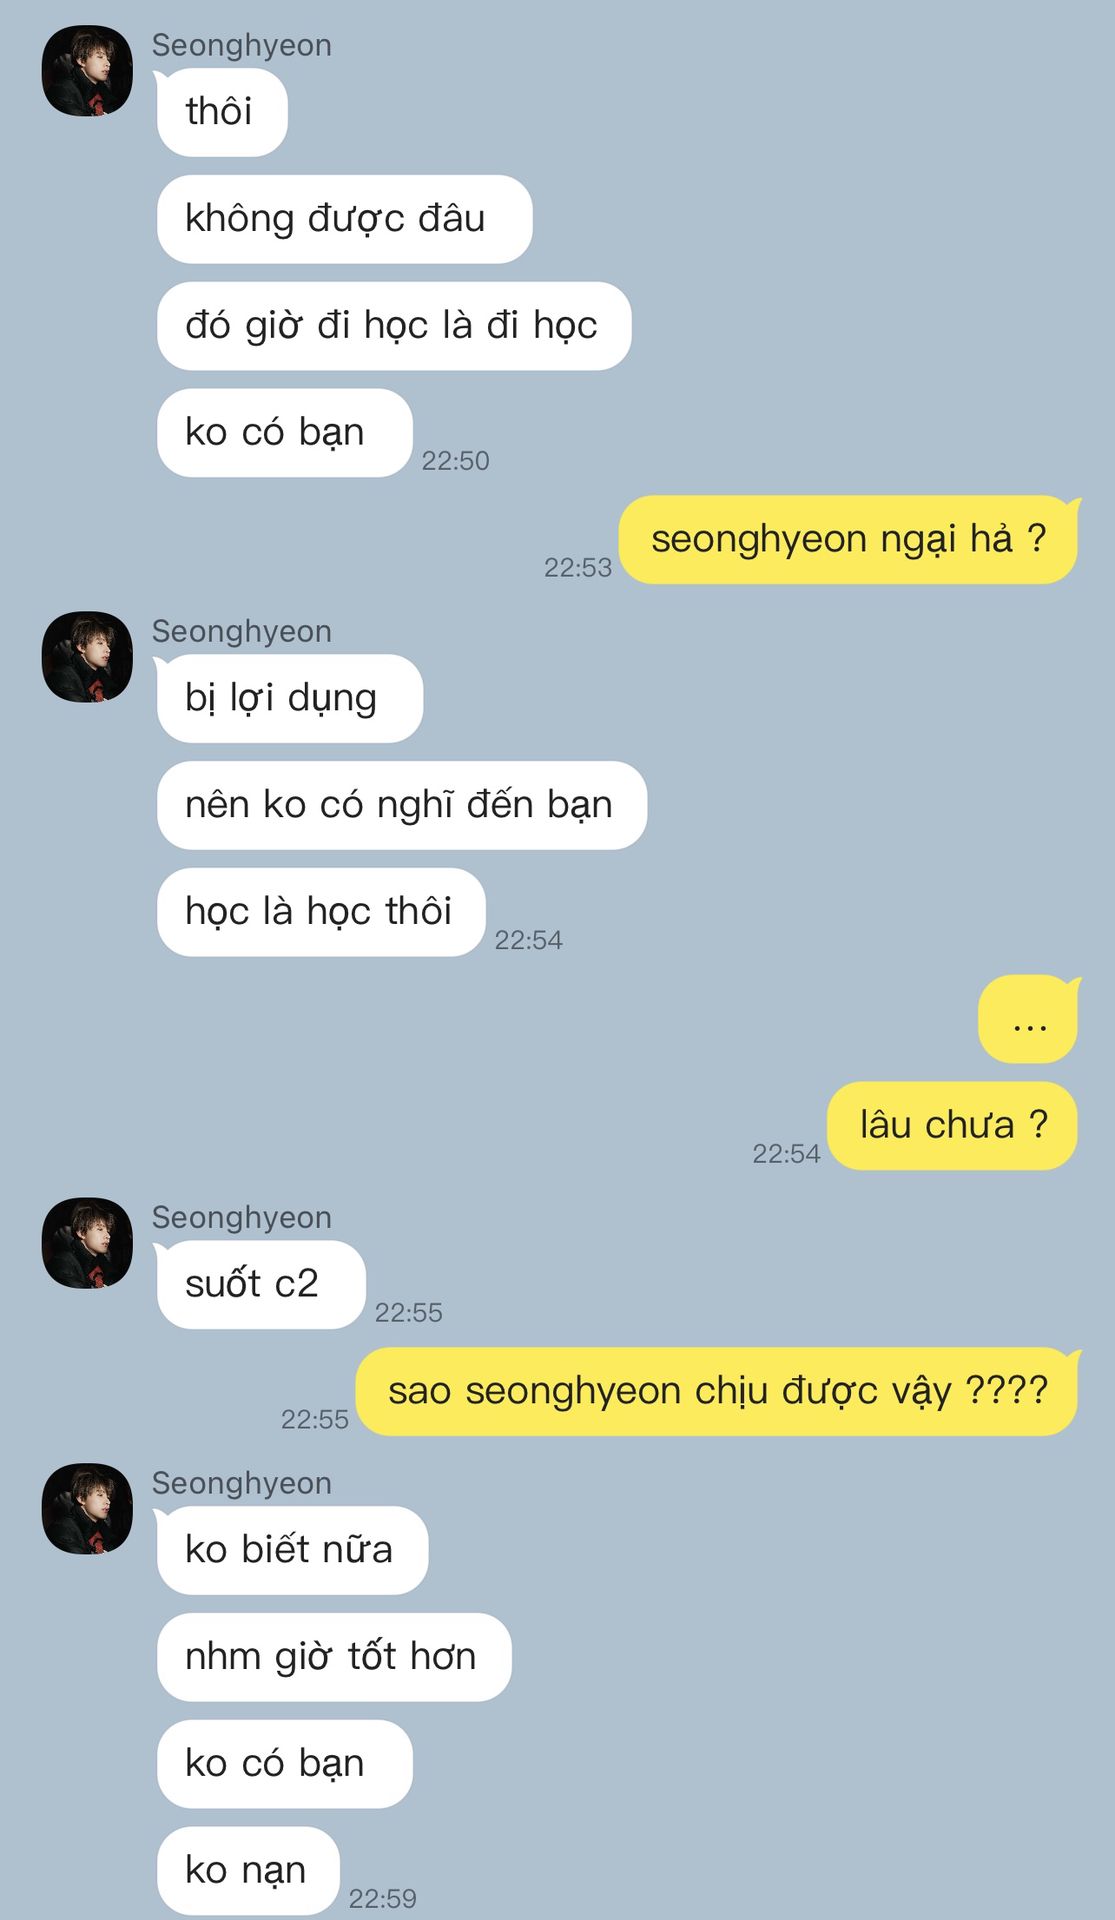Tap Seonghyeon's avatar beside the first message
Screen dimensions: 1115x1920
pyautogui.click(x=87, y=71)
